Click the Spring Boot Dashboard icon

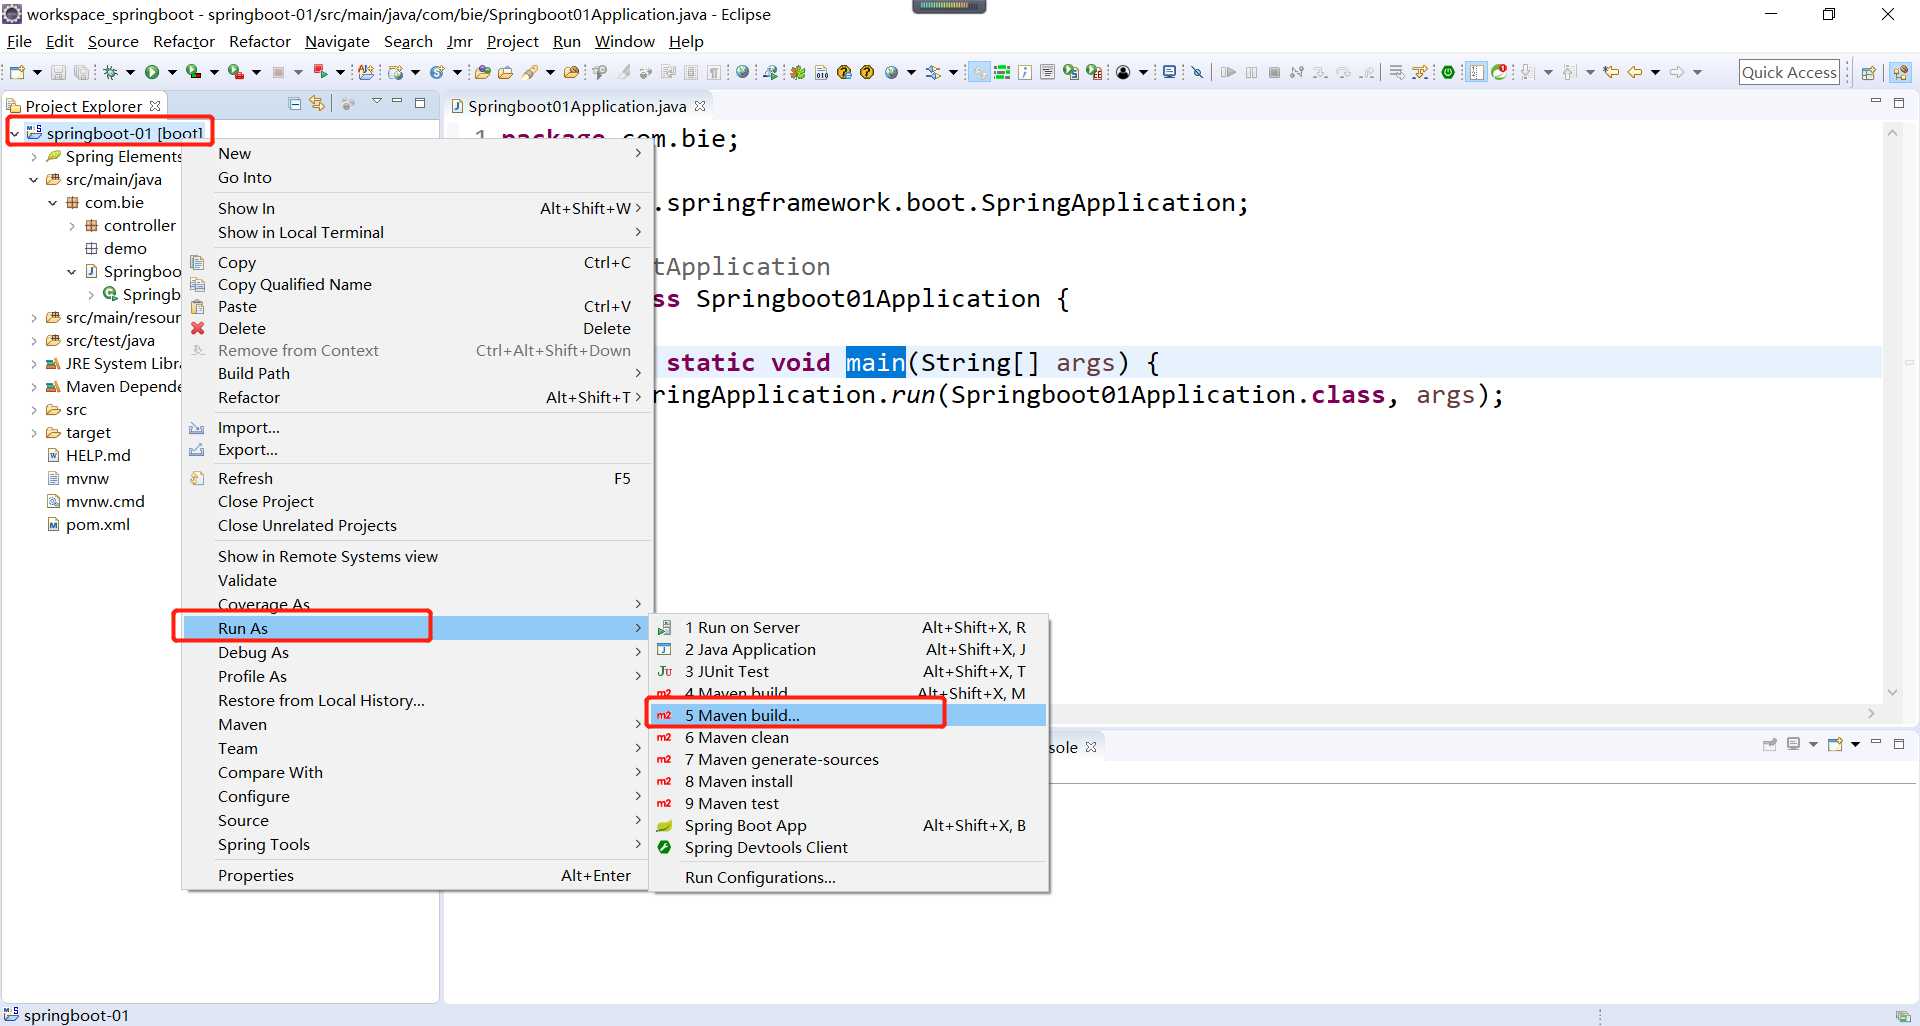[1448, 72]
